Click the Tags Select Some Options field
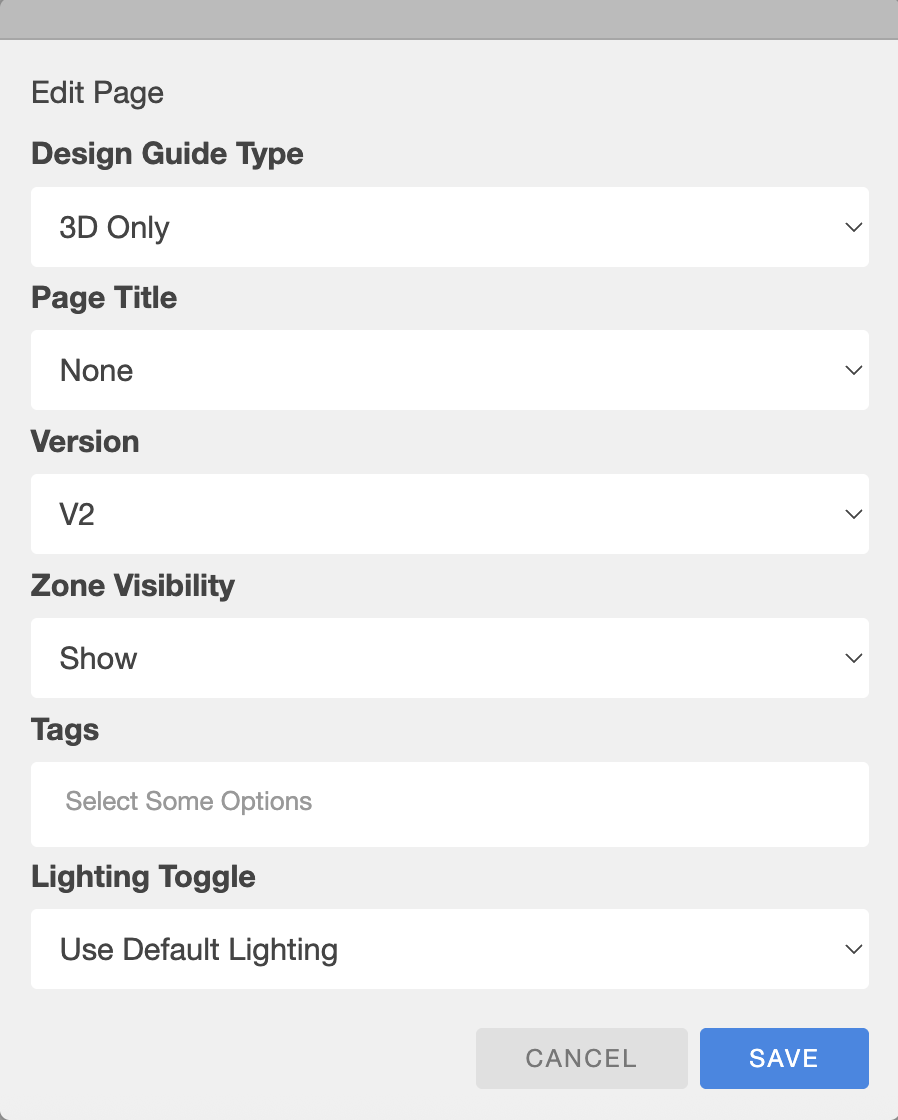The image size is (898, 1120). 449,804
